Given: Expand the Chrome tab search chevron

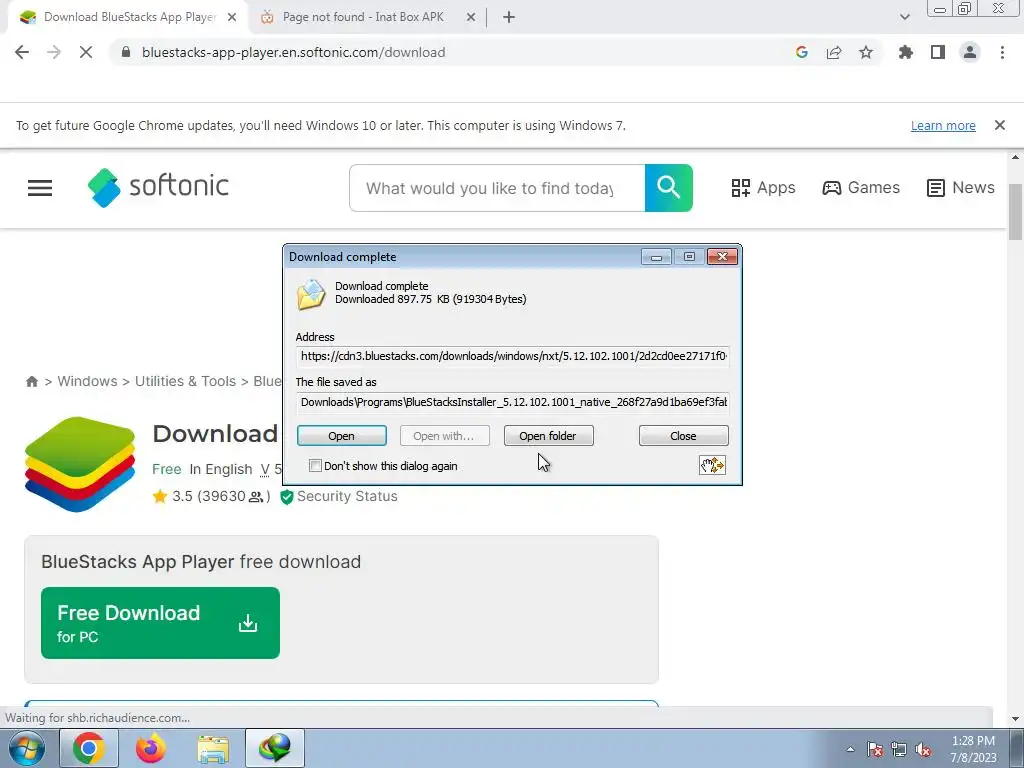Looking at the screenshot, I should tap(904, 18).
